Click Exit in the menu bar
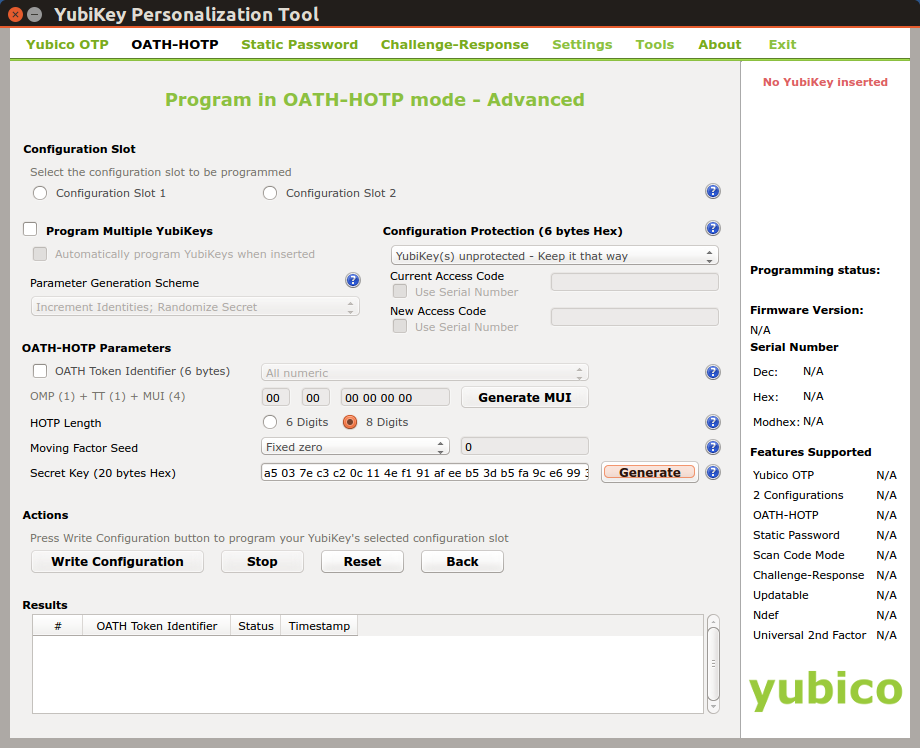The image size is (920, 748). coord(782,45)
